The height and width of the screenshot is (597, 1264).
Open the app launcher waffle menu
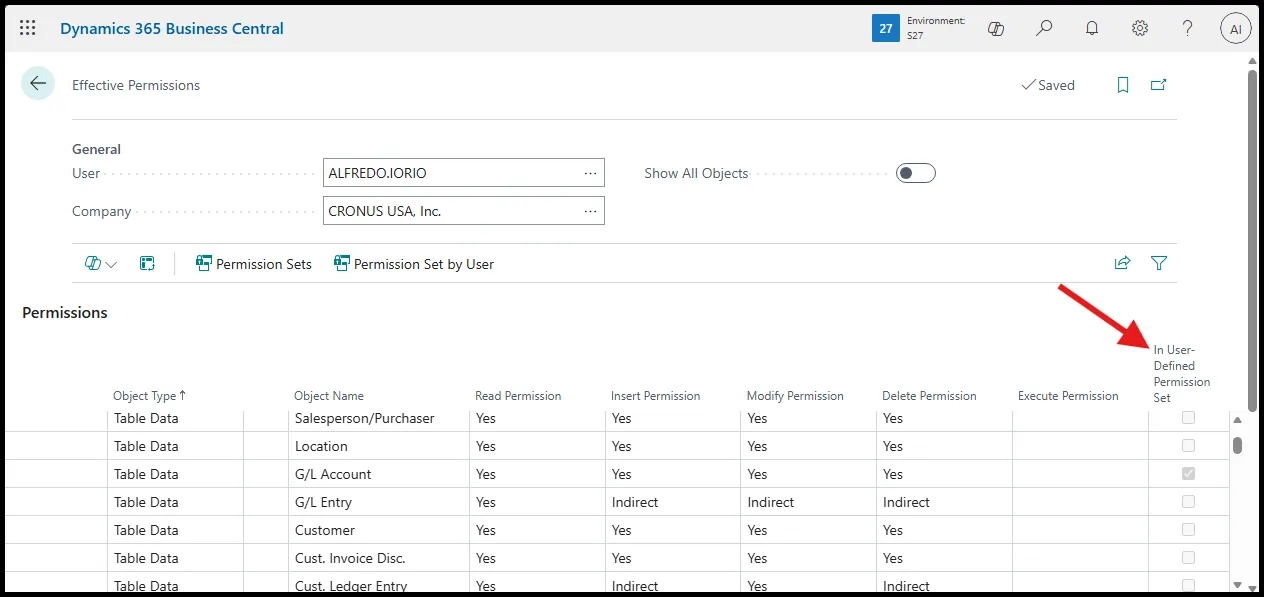(28, 28)
